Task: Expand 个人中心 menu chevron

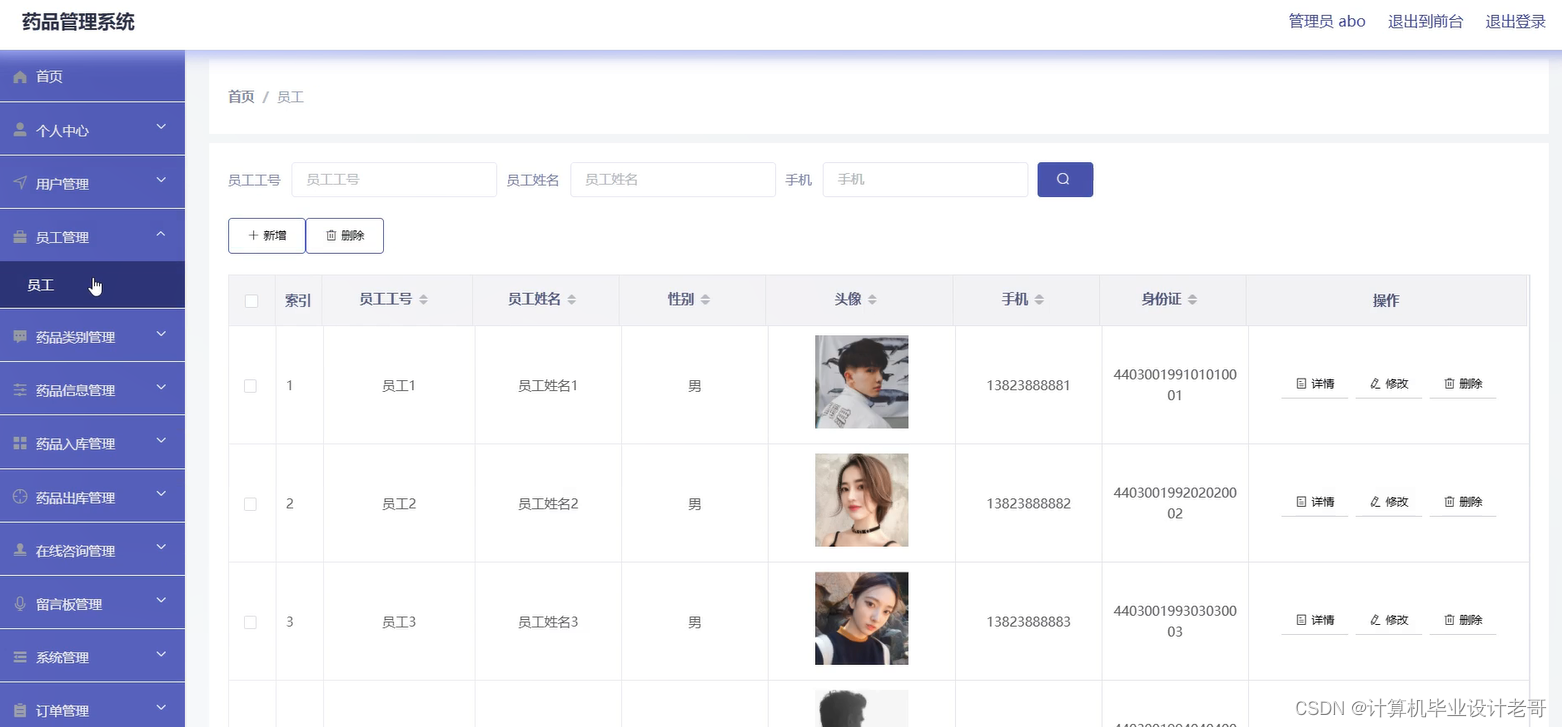Action: 161,127
